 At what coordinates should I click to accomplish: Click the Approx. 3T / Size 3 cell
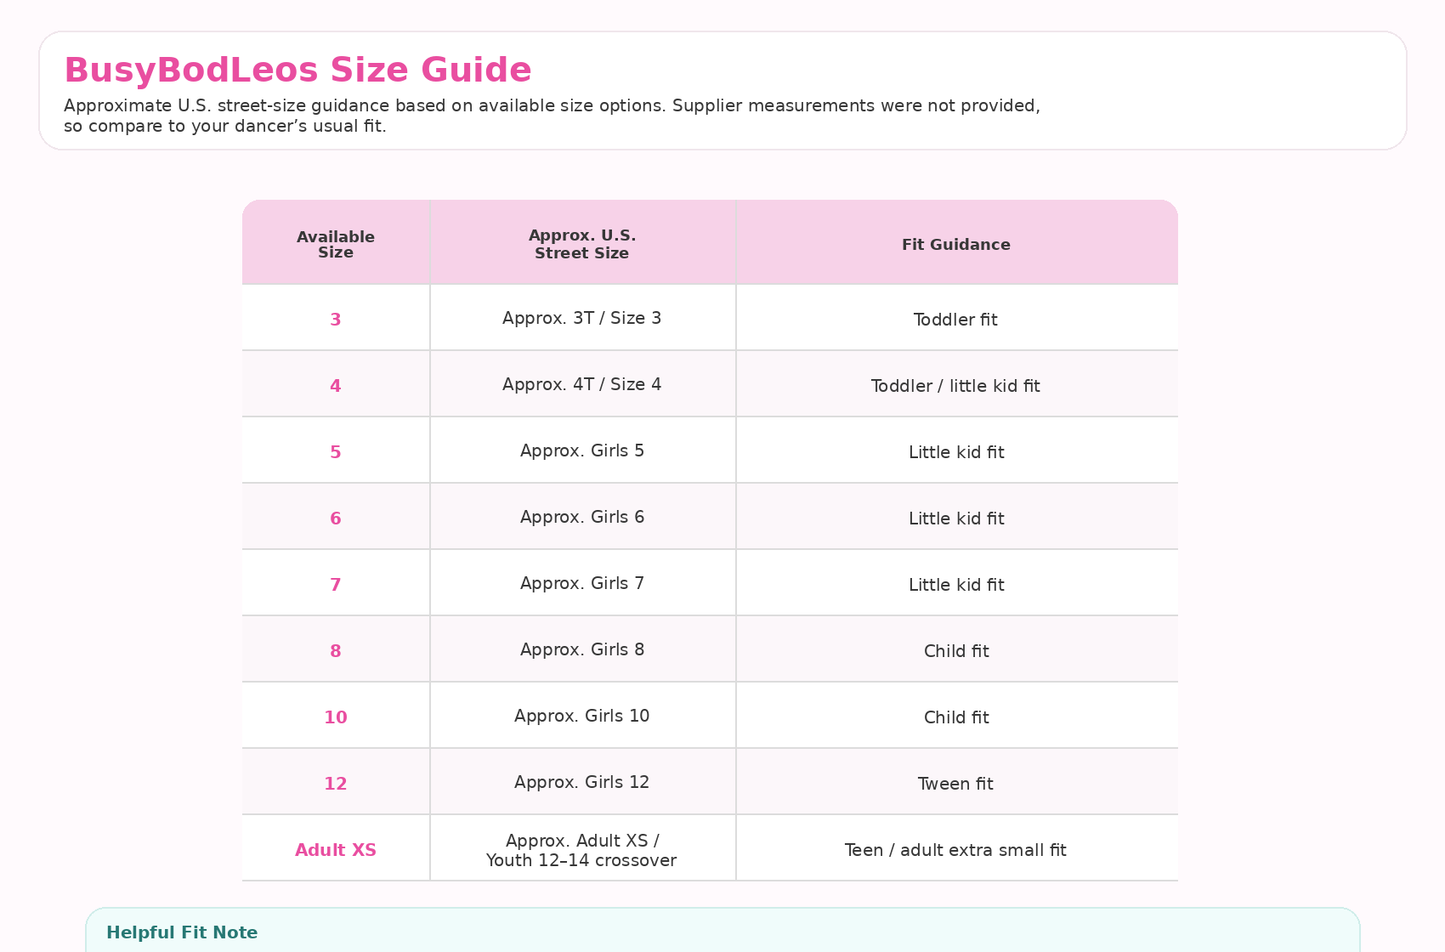[582, 318]
